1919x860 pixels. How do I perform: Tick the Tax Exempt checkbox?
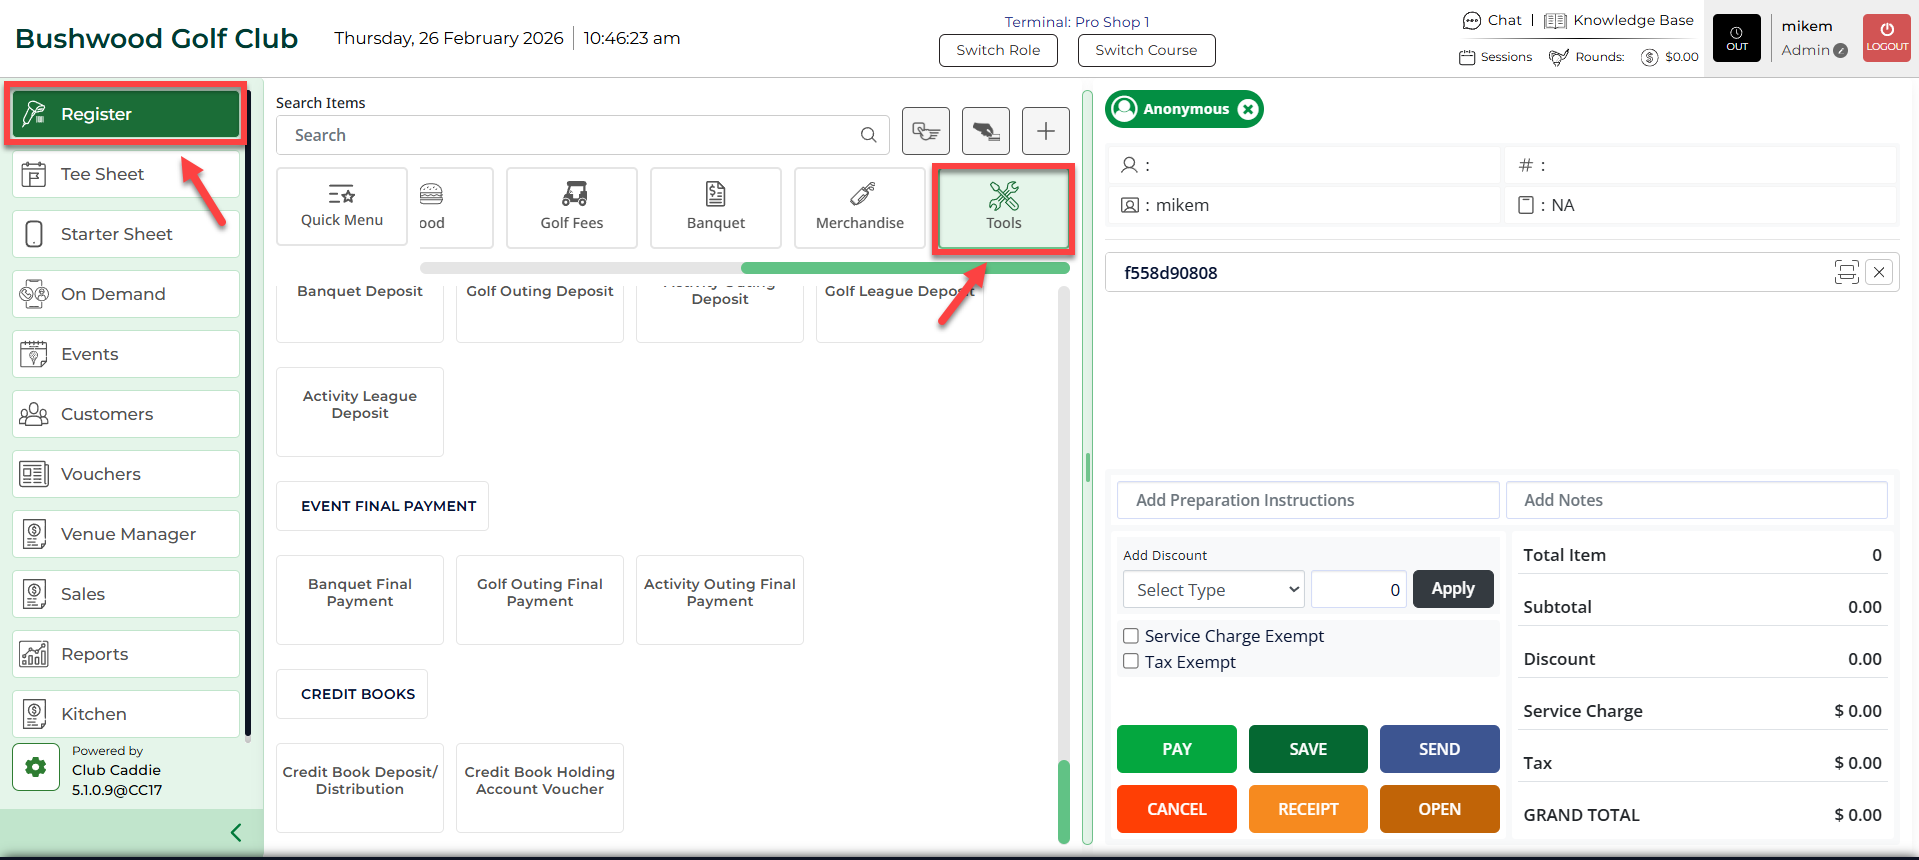(1131, 661)
